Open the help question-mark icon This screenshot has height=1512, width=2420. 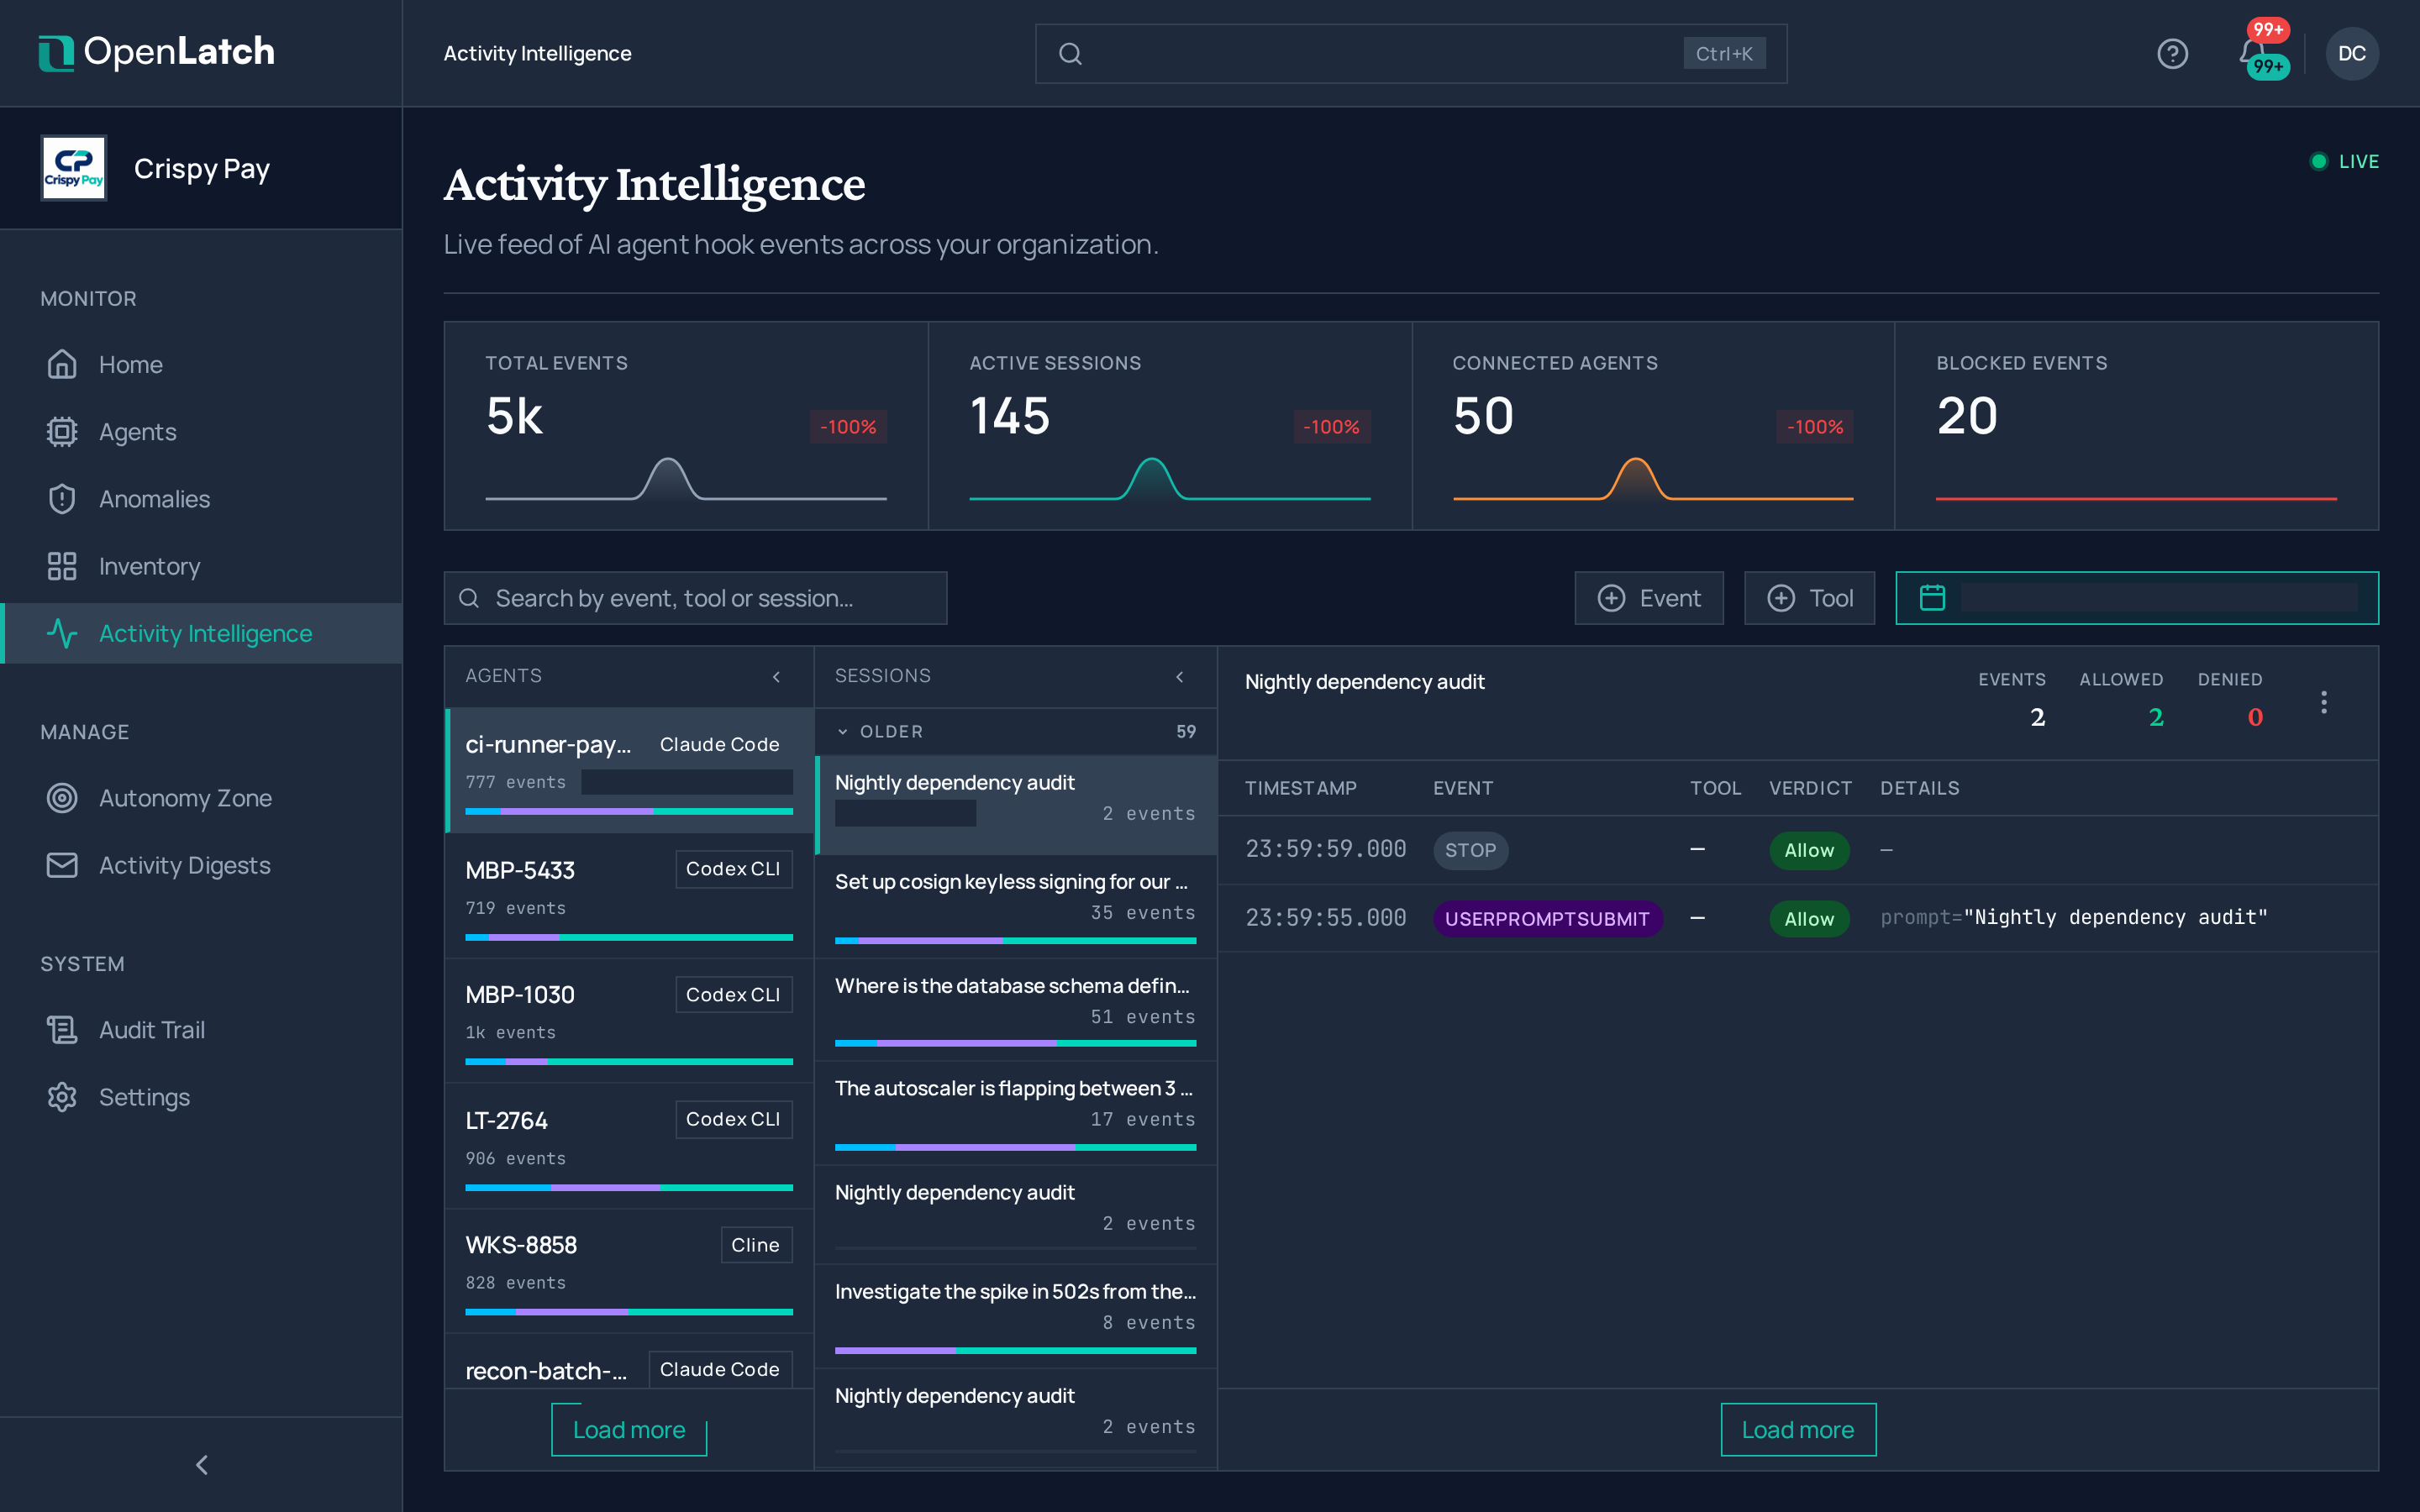[x=2172, y=53]
